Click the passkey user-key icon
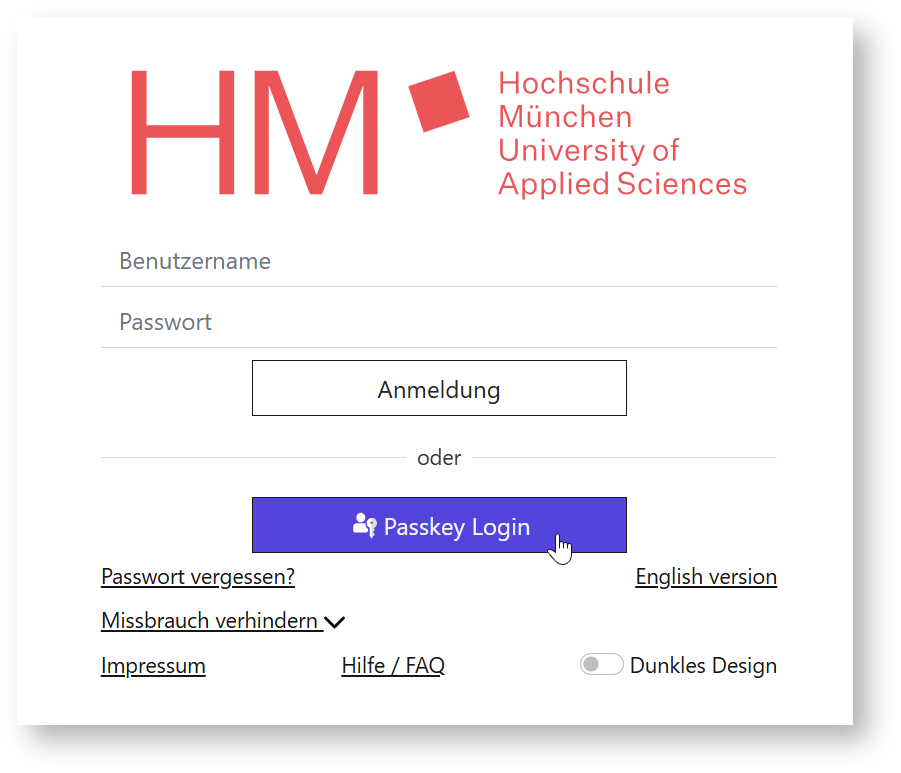The image size is (901, 773). 365,525
